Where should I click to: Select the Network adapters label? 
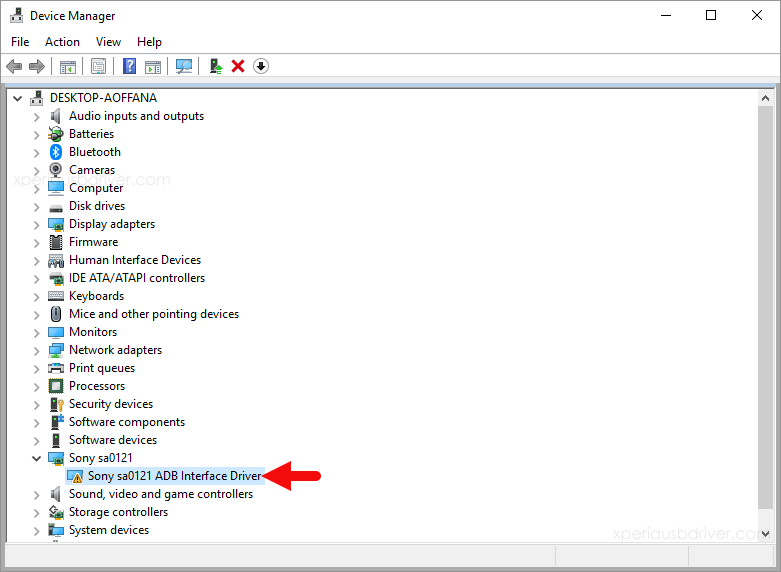[x=115, y=350]
